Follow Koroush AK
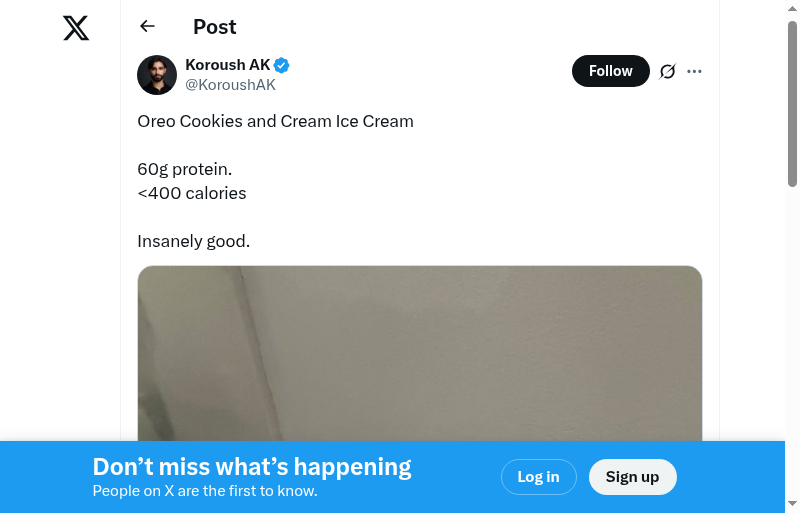This screenshot has height=513, width=800. pos(610,71)
